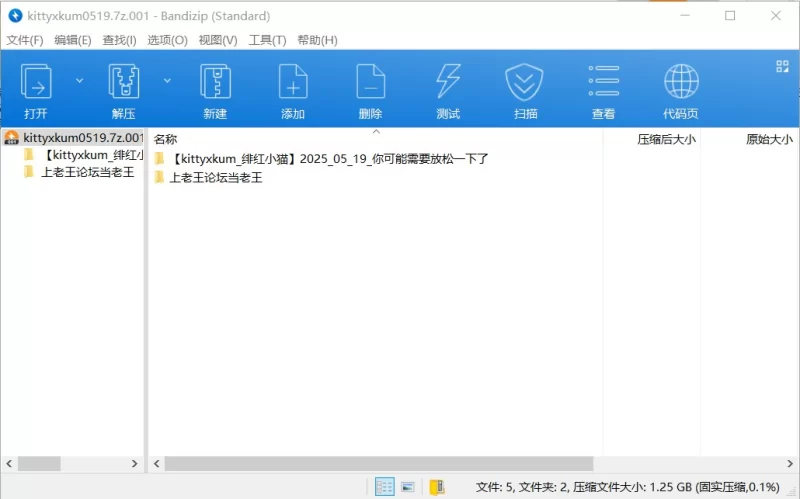The height and width of the screenshot is (499, 800).
Task: Open the 查找(I) menu
Action: [x=119, y=40]
